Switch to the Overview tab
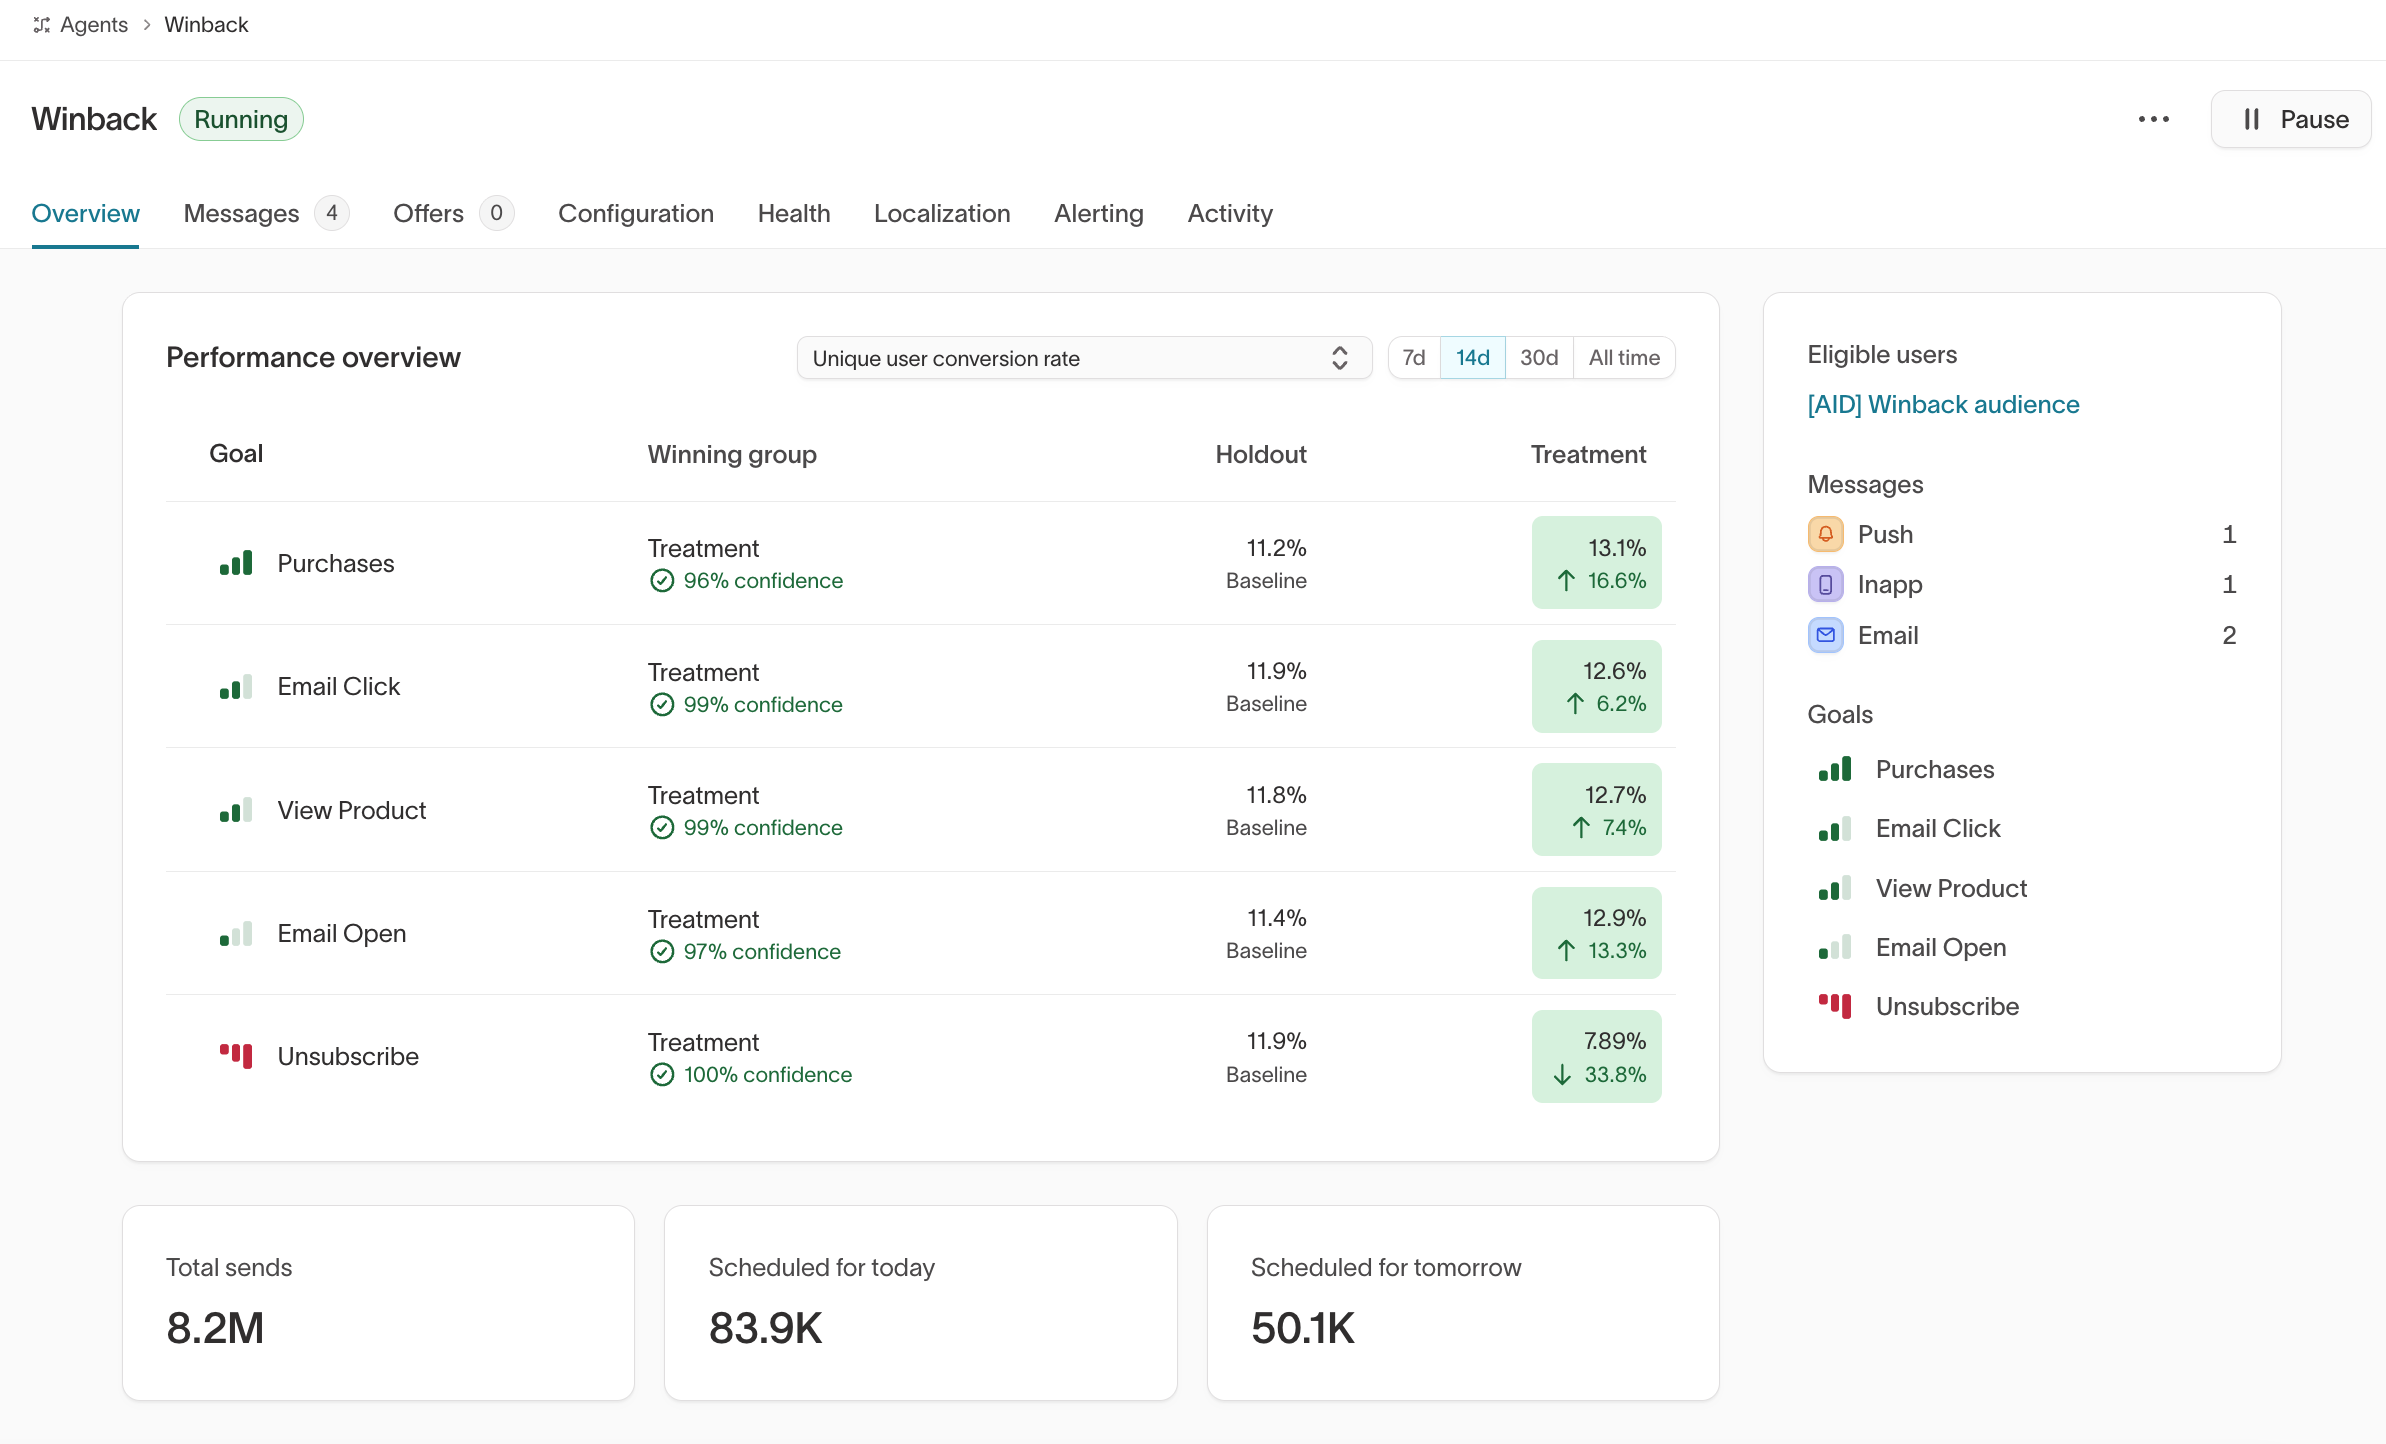 85,213
